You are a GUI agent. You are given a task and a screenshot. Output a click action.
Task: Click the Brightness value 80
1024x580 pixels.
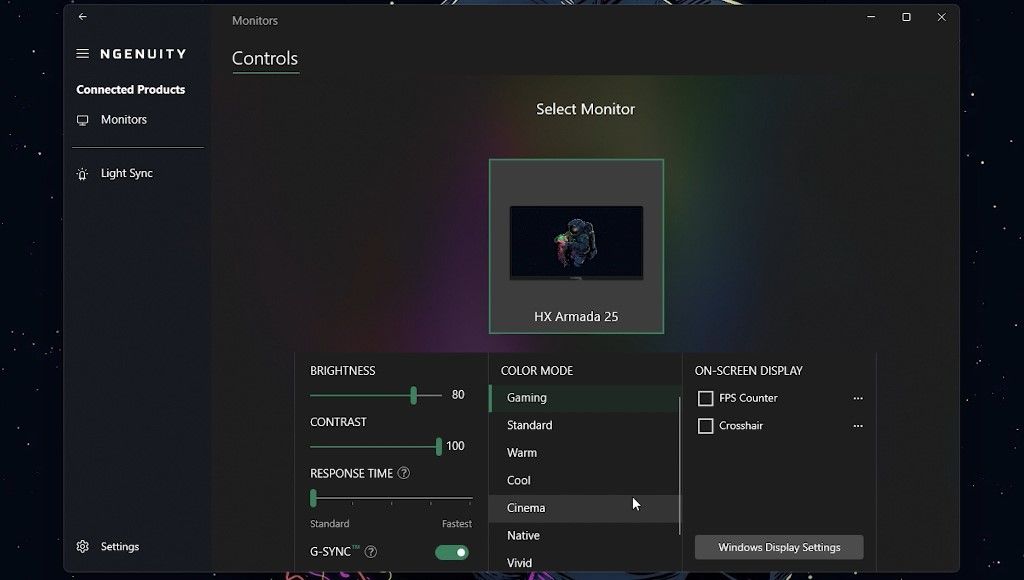click(458, 395)
